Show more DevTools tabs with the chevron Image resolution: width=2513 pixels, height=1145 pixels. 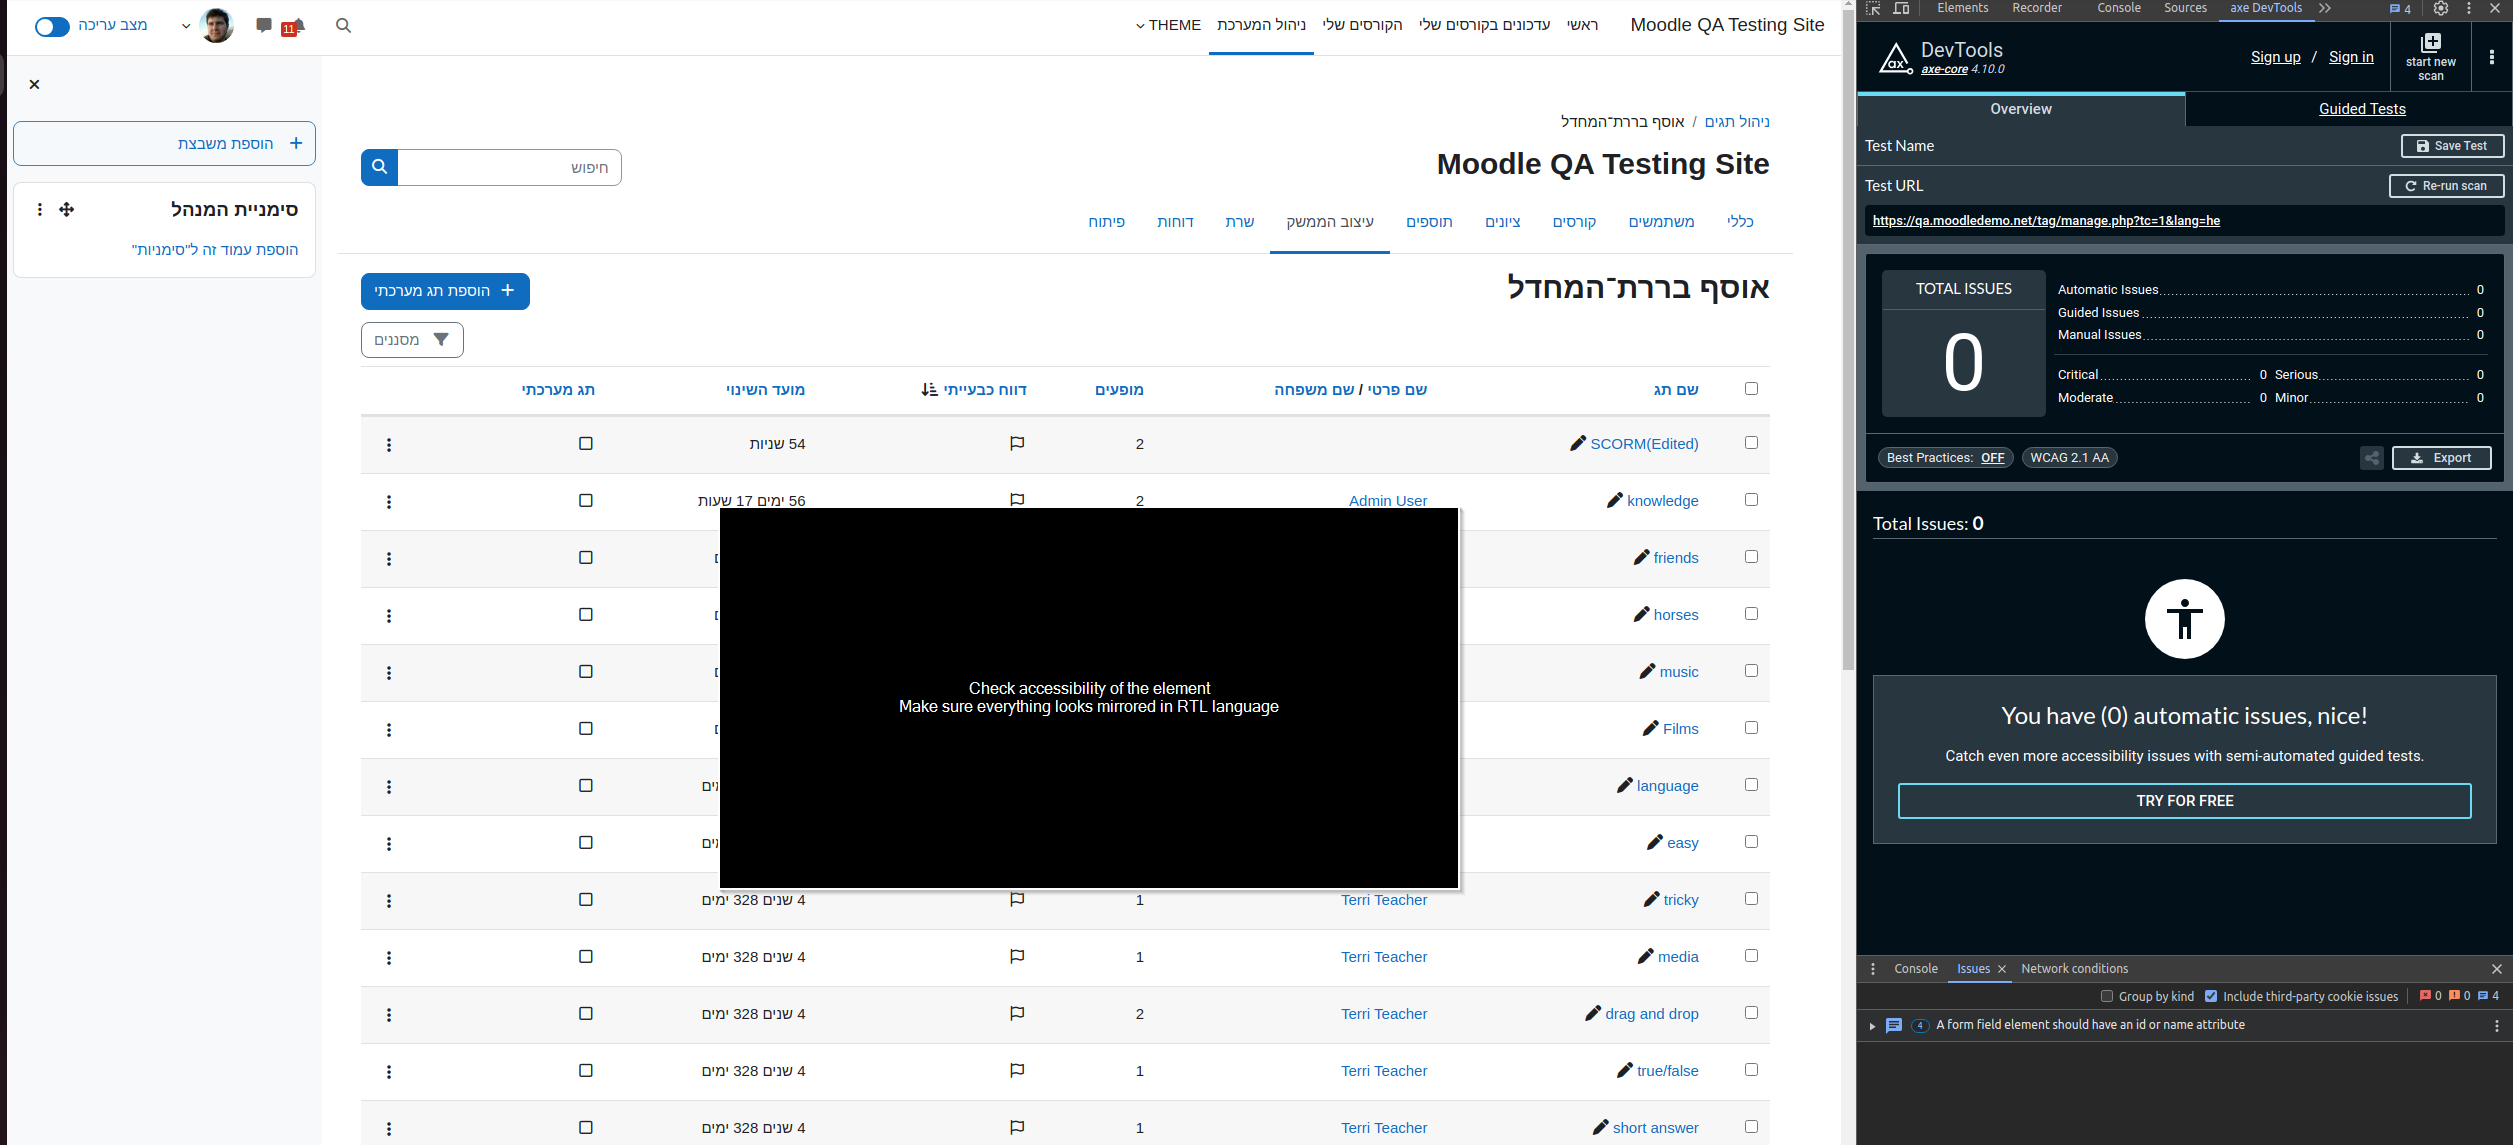2324,8
